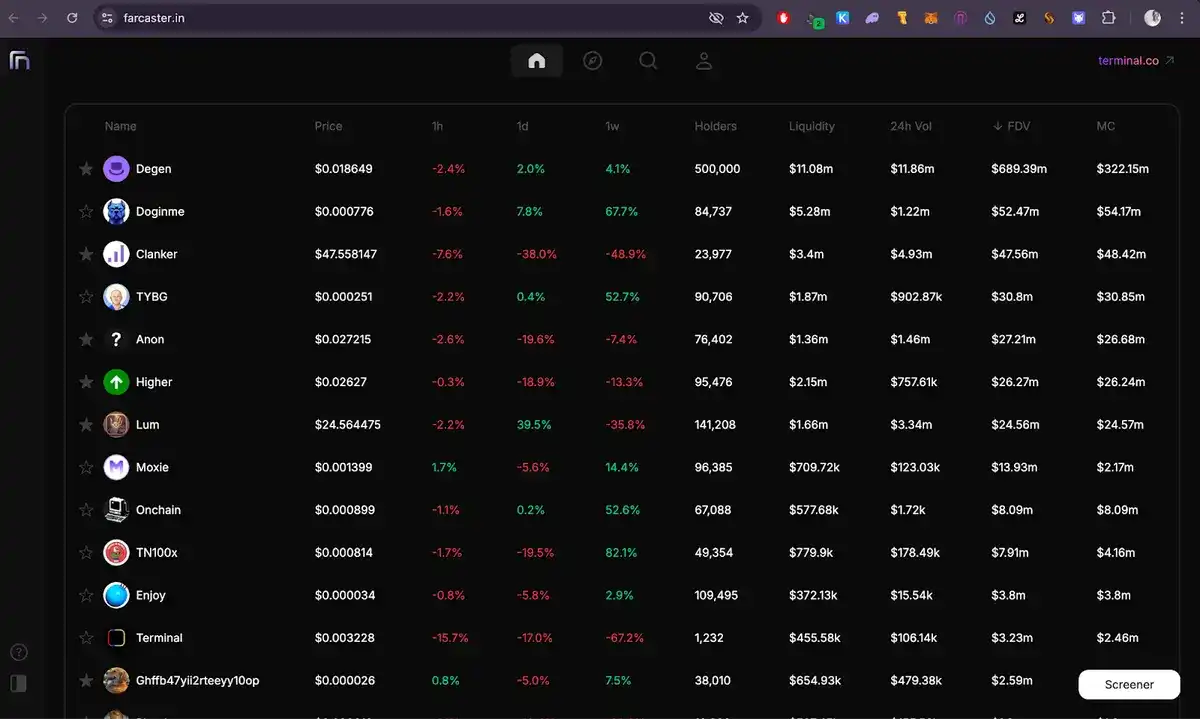This screenshot has width=1200, height=719.
Task: Bookmark this page with star icon
Action: (742, 18)
